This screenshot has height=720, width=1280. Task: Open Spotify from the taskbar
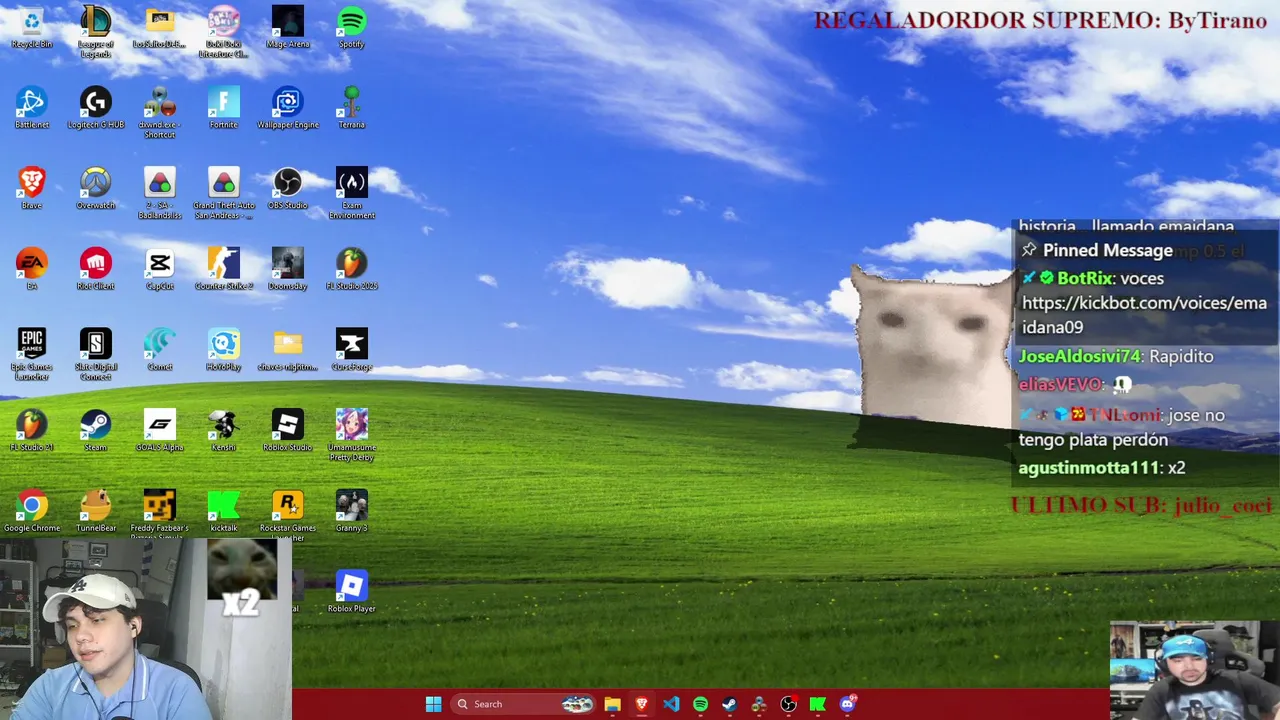point(700,704)
